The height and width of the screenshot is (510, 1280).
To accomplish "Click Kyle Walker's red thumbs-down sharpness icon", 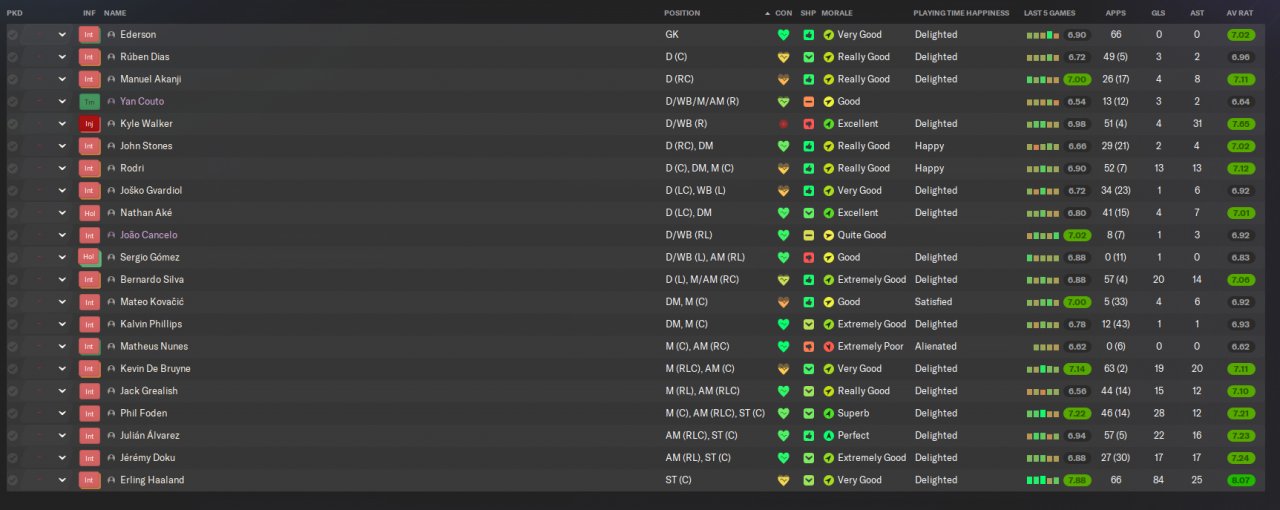I will point(809,124).
